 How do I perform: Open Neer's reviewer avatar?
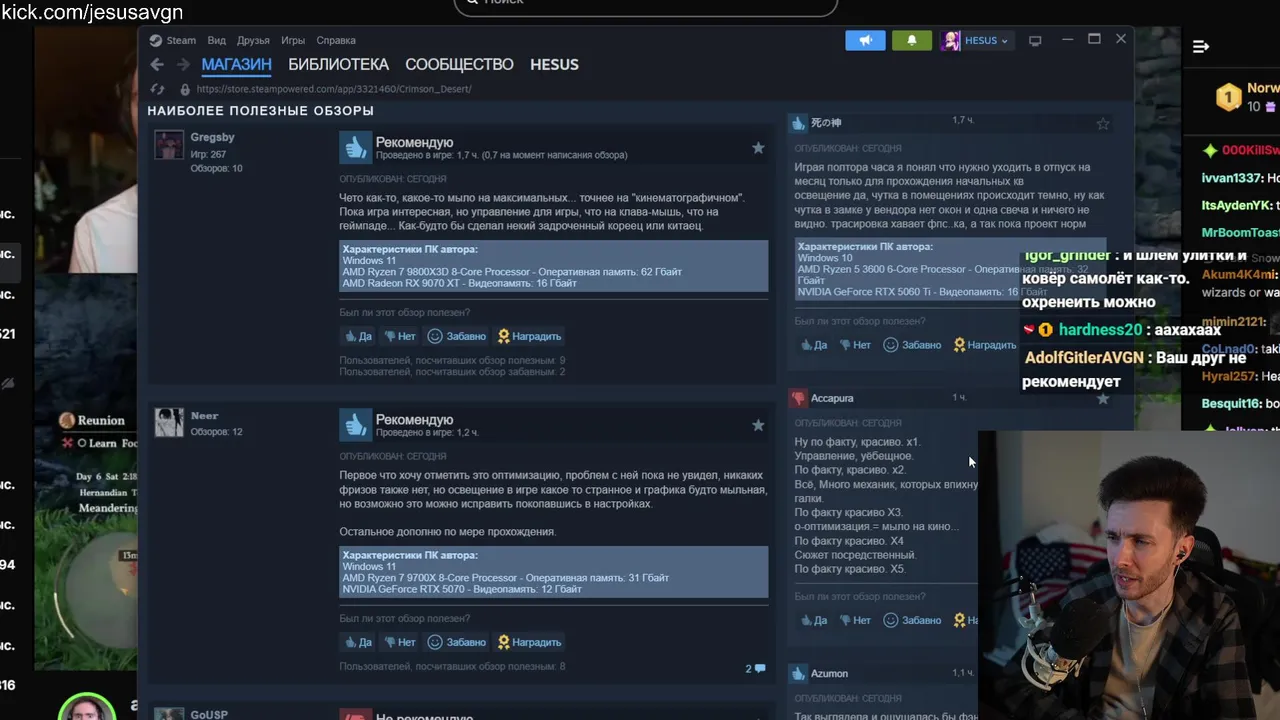169,422
